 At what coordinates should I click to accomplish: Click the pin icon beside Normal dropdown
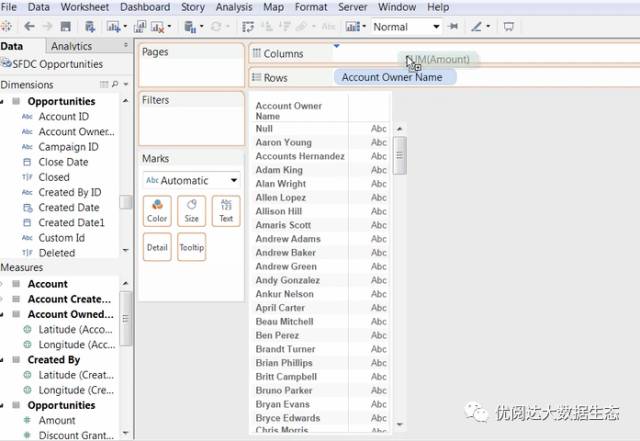pyautogui.click(x=455, y=27)
